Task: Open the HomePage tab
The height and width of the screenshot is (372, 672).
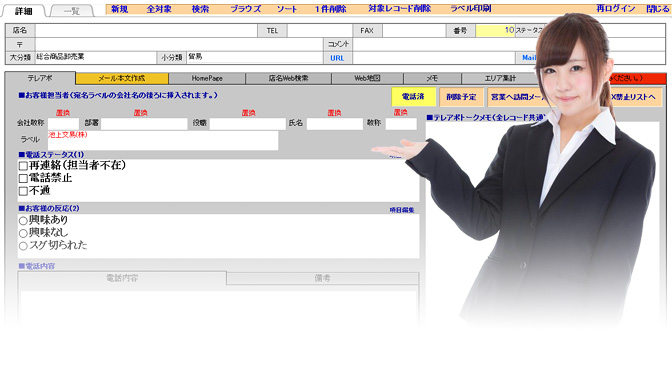Action: coord(207,78)
